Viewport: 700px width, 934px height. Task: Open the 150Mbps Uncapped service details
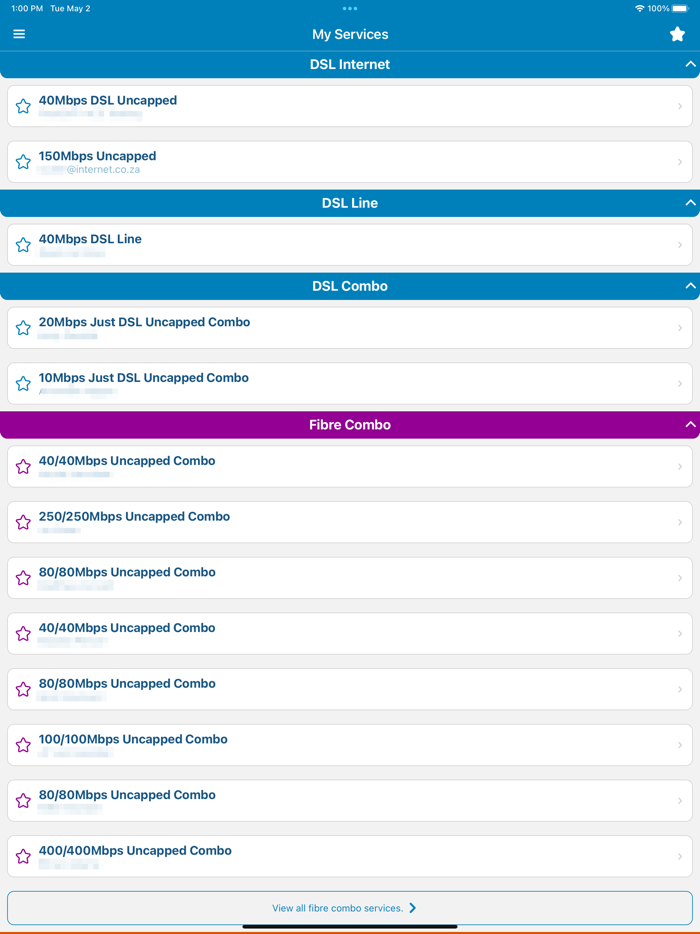click(350, 161)
